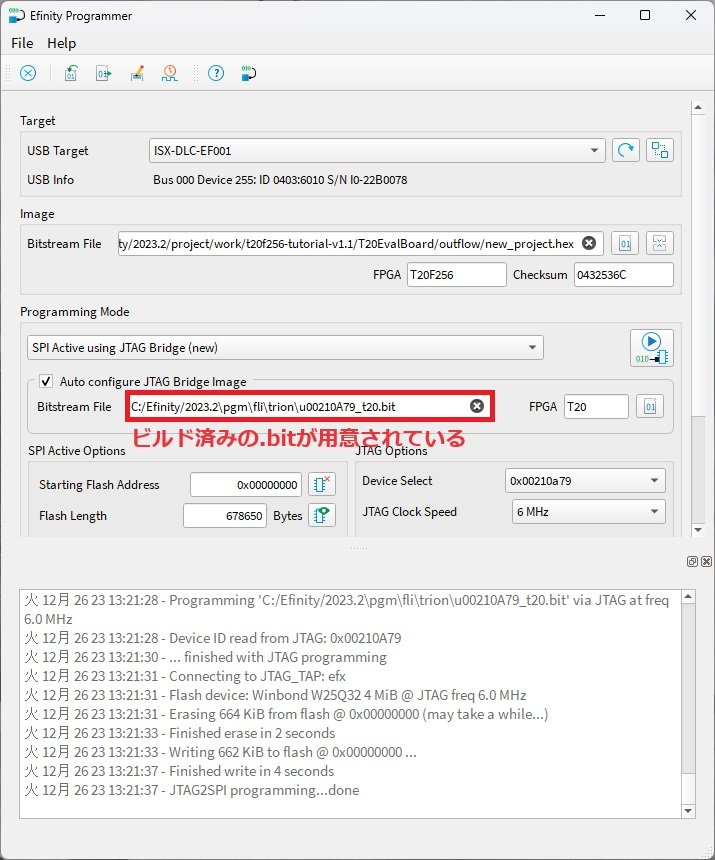Toggle Auto configure JTAG Bridge Image
Image resolution: width=715 pixels, height=860 pixels.
click(46, 381)
